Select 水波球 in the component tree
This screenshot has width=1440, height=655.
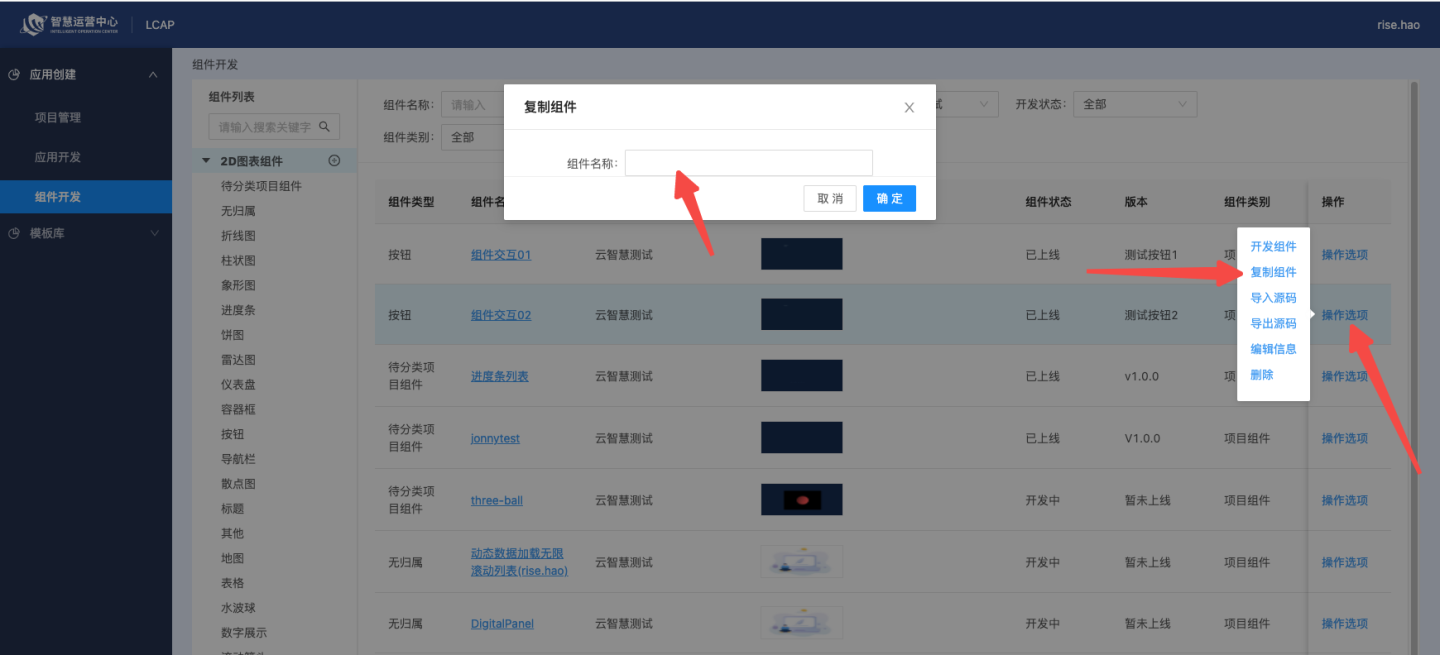(x=238, y=608)
